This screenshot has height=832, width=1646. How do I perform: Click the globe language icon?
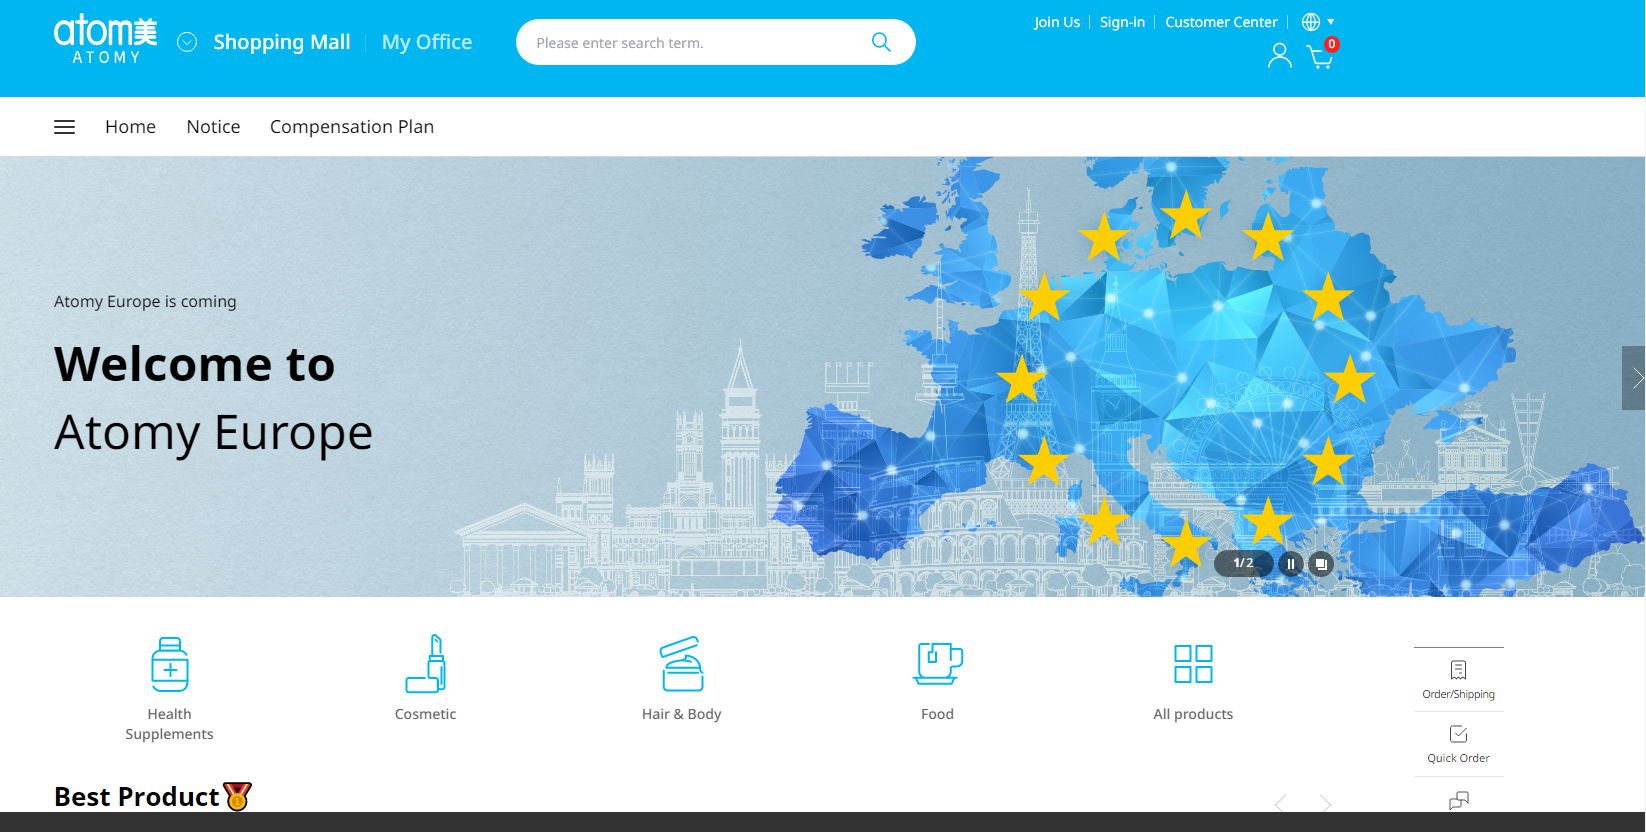pyautogui.click(x=1311, y=22)
